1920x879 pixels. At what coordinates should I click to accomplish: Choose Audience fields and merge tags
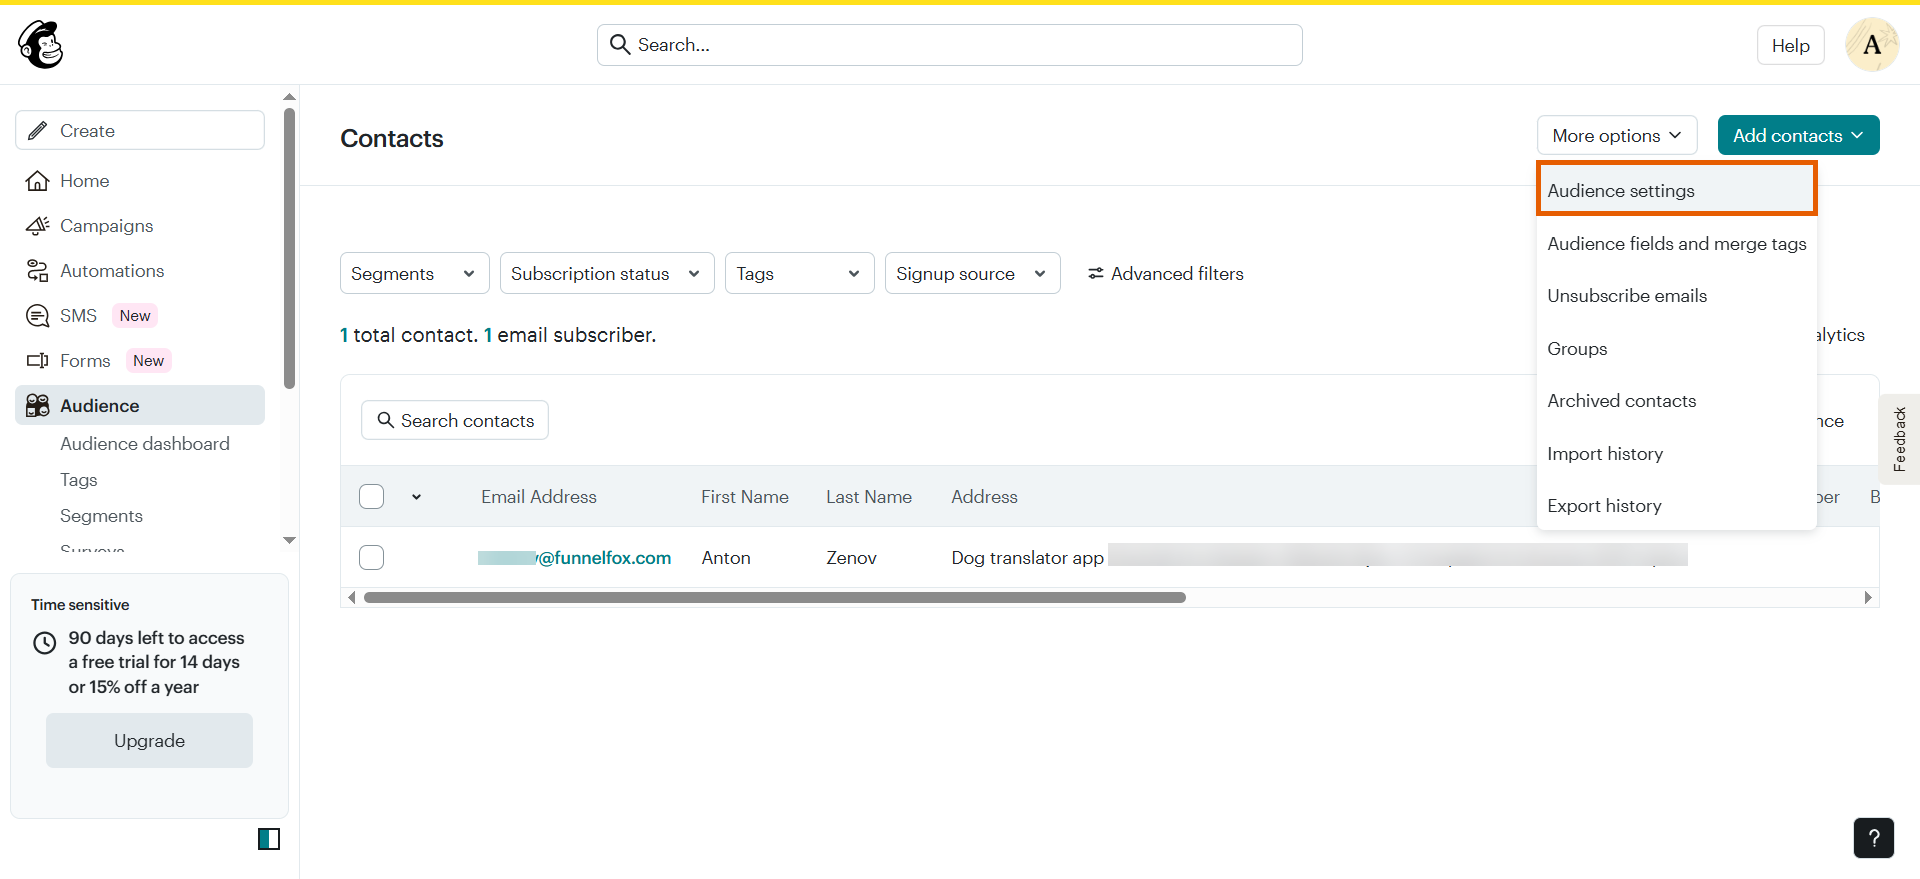[x=1677, y=244]
